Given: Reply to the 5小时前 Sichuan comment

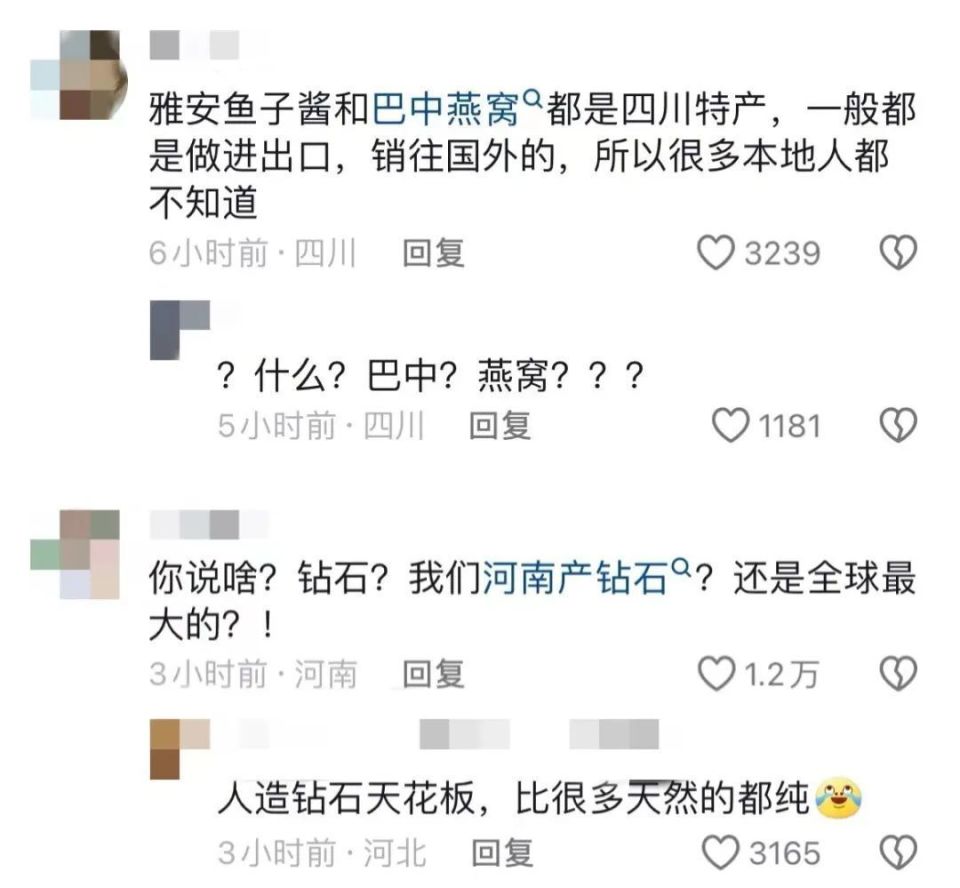Looking at the screenshot, I should [x=500, y=426].
